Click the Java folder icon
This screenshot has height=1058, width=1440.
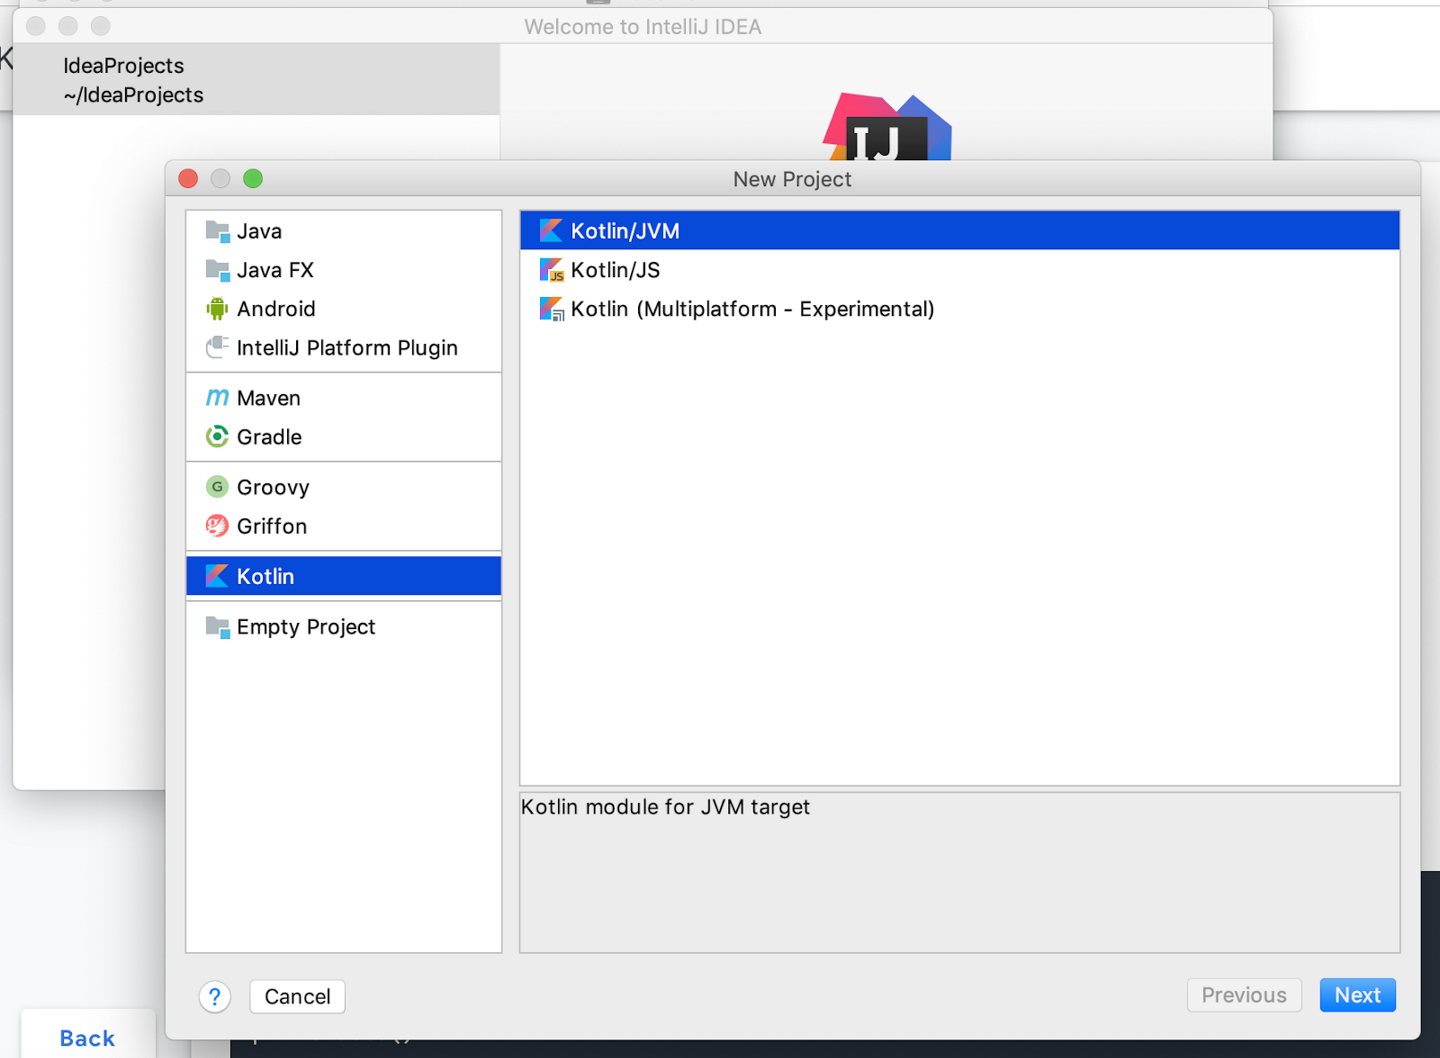217,231
